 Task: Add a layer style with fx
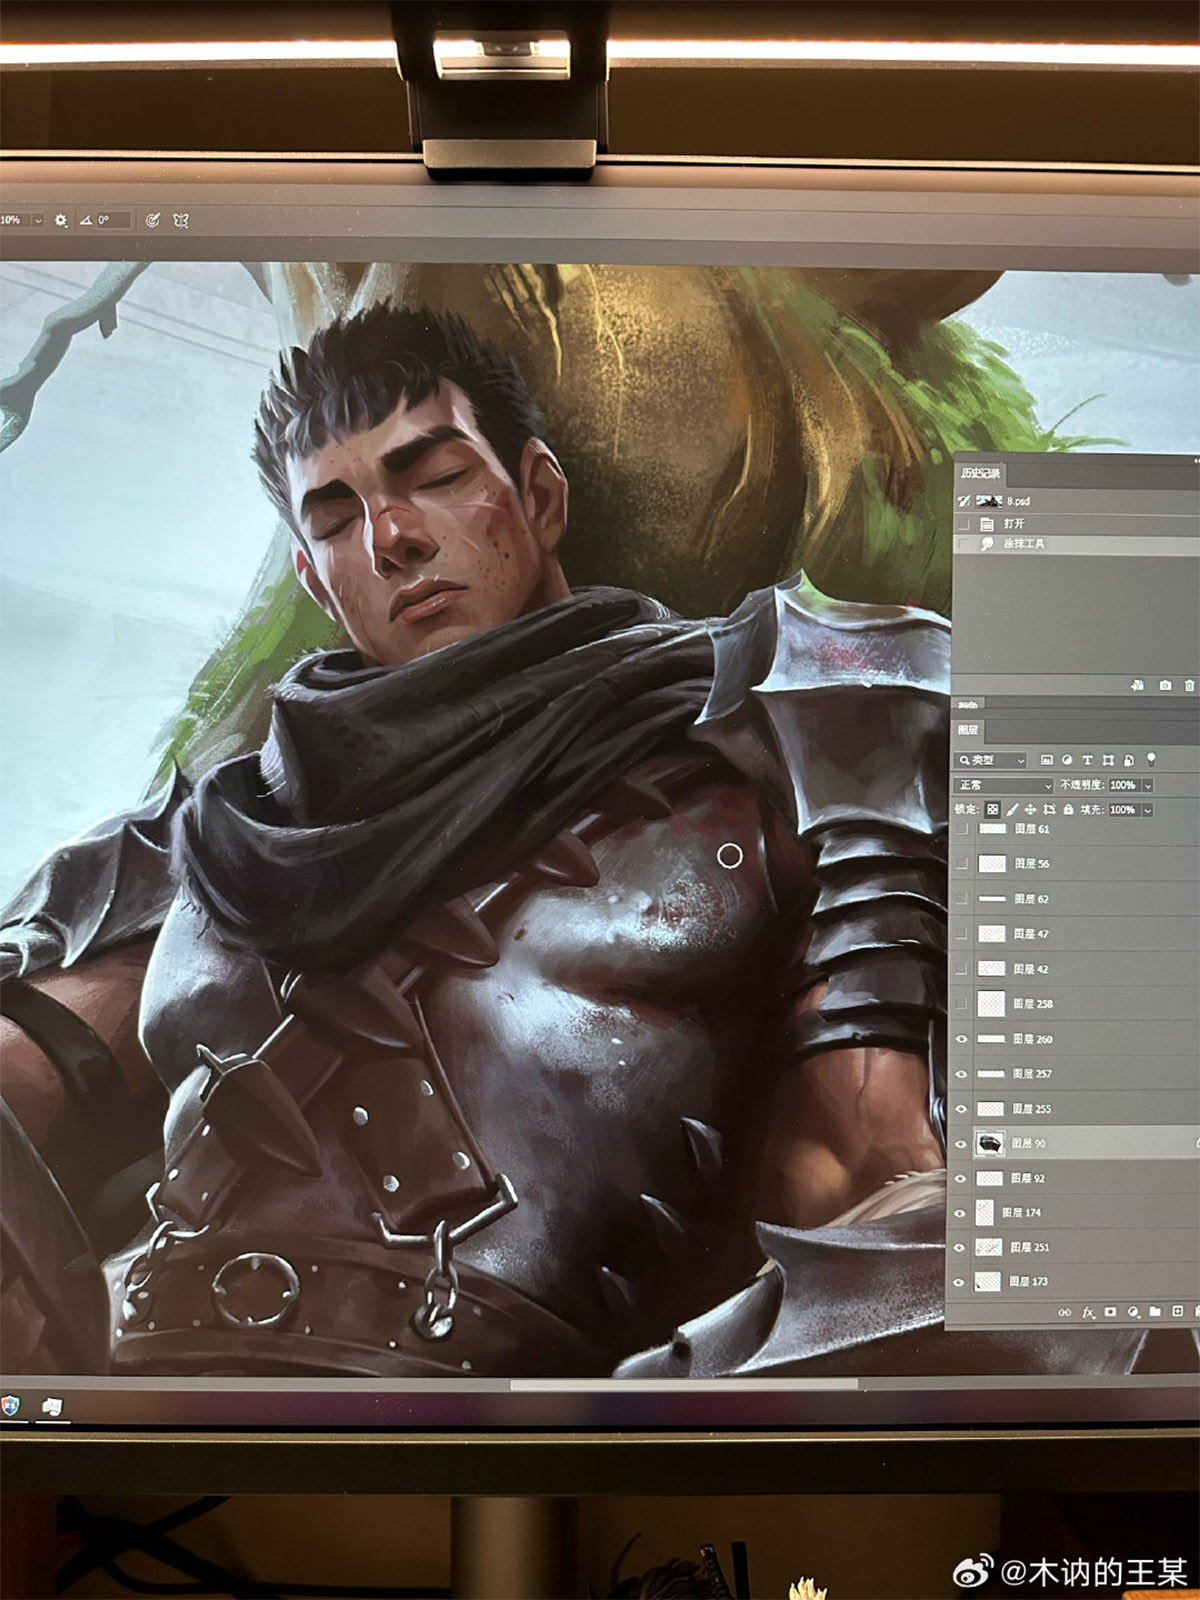click(x=1088, y=1312)
